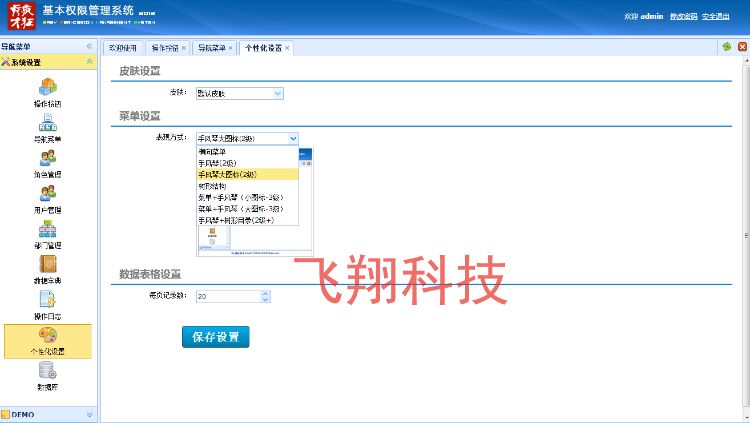Expand the DEMO accordion panel

(x=89, y=414)
